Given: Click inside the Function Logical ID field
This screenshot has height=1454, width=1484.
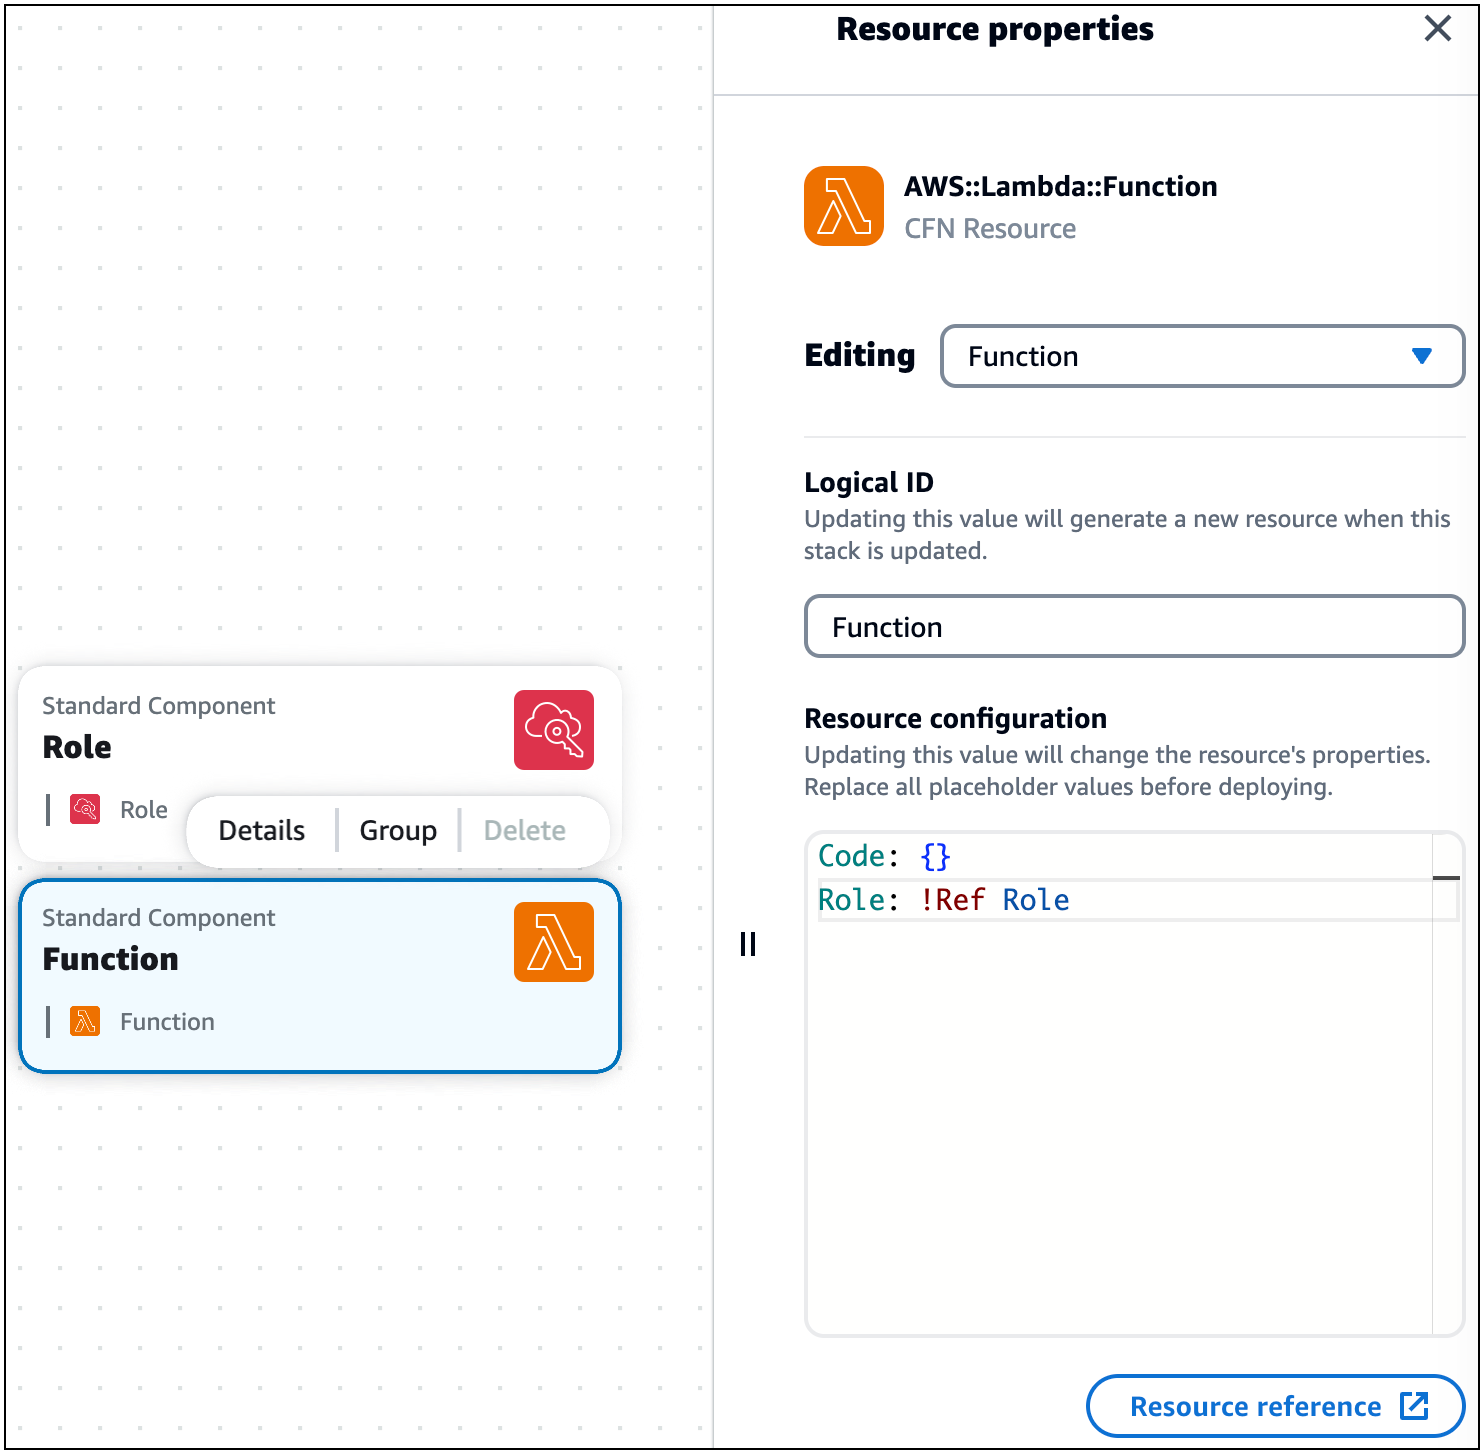Looking at the screenshot, I should 1133,626.
